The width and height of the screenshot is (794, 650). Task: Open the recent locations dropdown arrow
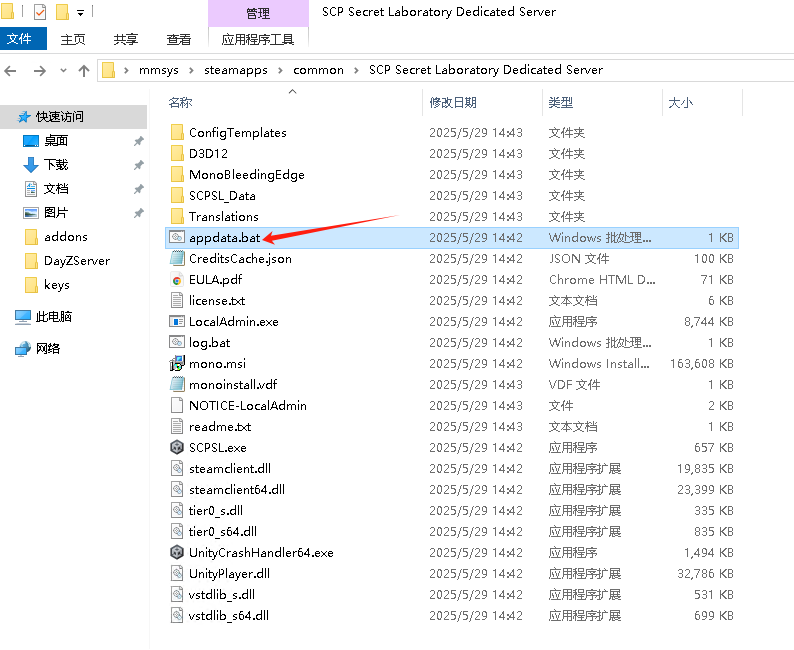point(63,70)
